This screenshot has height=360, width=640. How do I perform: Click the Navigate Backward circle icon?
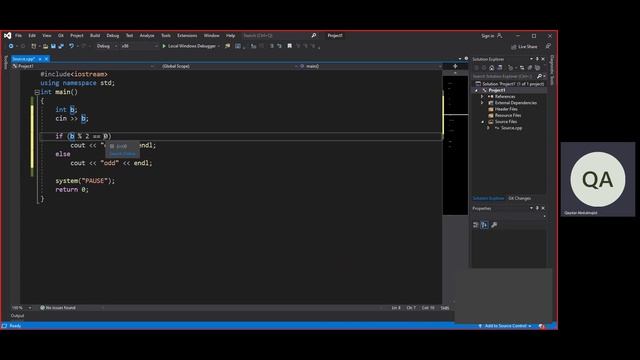tap(11, 47)
